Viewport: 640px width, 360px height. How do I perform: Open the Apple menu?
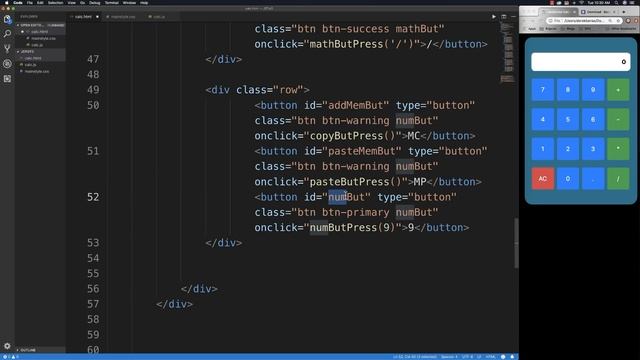coord(6,2)
